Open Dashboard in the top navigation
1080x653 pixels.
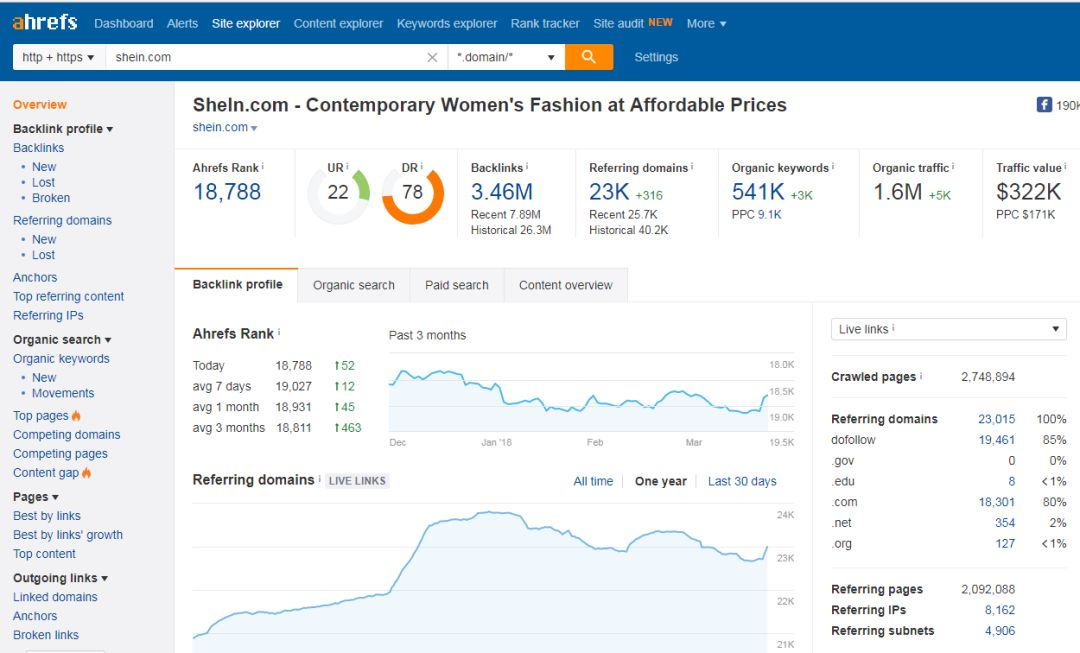tap(124, 23)
